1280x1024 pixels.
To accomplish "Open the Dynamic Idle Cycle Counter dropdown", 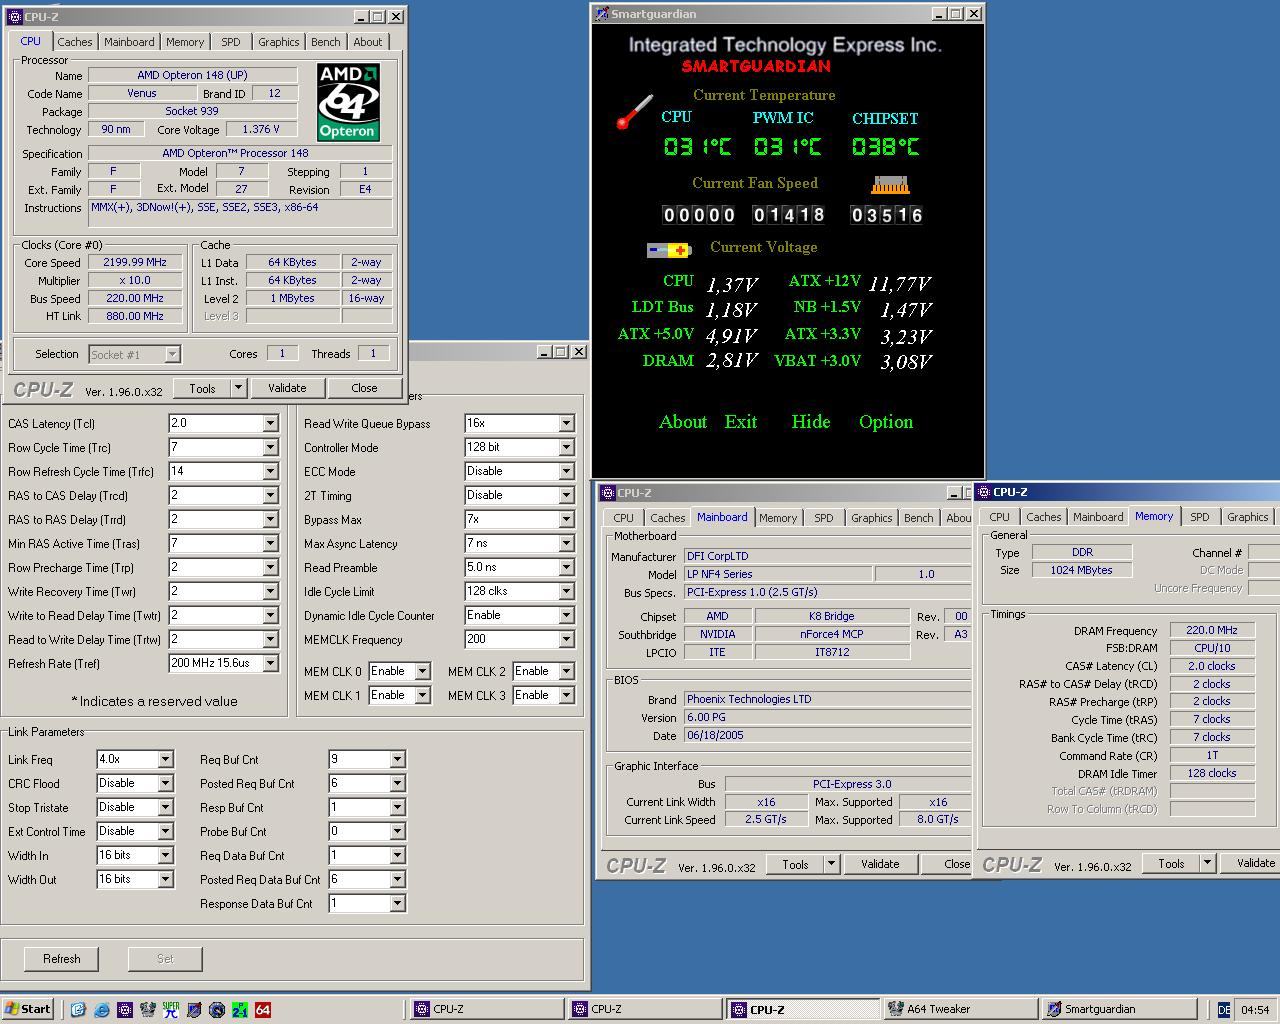I will point(566,615).
